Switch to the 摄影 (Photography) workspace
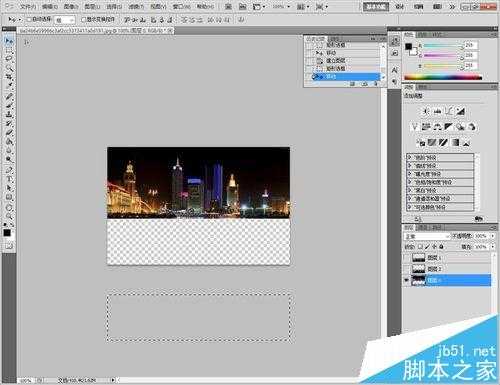Viewport: 500px width, 385px height. [x=437, y=6]
